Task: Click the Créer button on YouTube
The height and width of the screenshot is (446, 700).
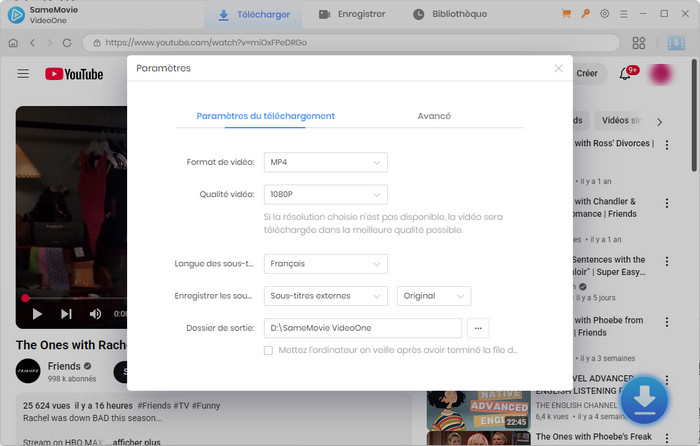Action: coord(587,74)
